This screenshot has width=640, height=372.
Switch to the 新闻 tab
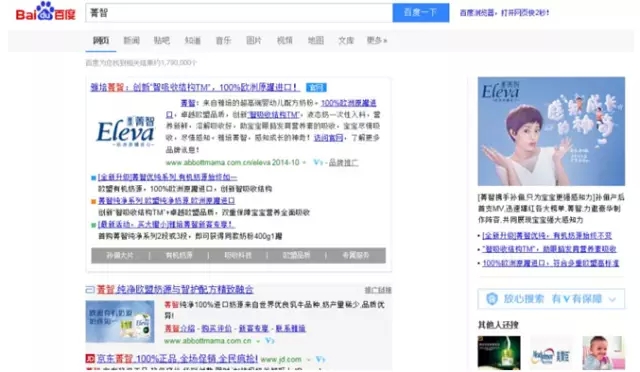[x=131, y=40]
